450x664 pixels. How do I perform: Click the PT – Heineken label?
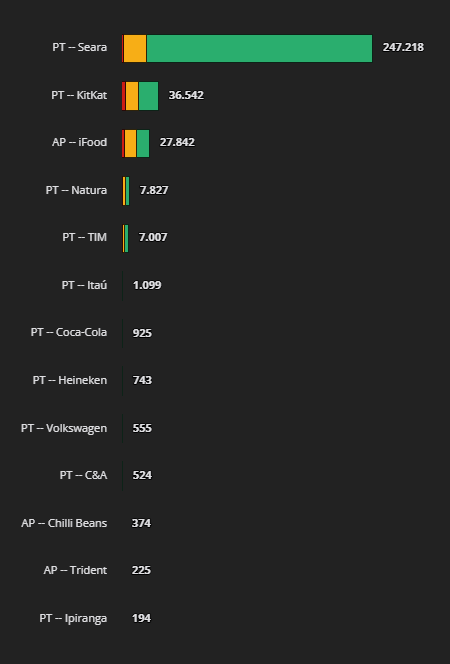70,380
